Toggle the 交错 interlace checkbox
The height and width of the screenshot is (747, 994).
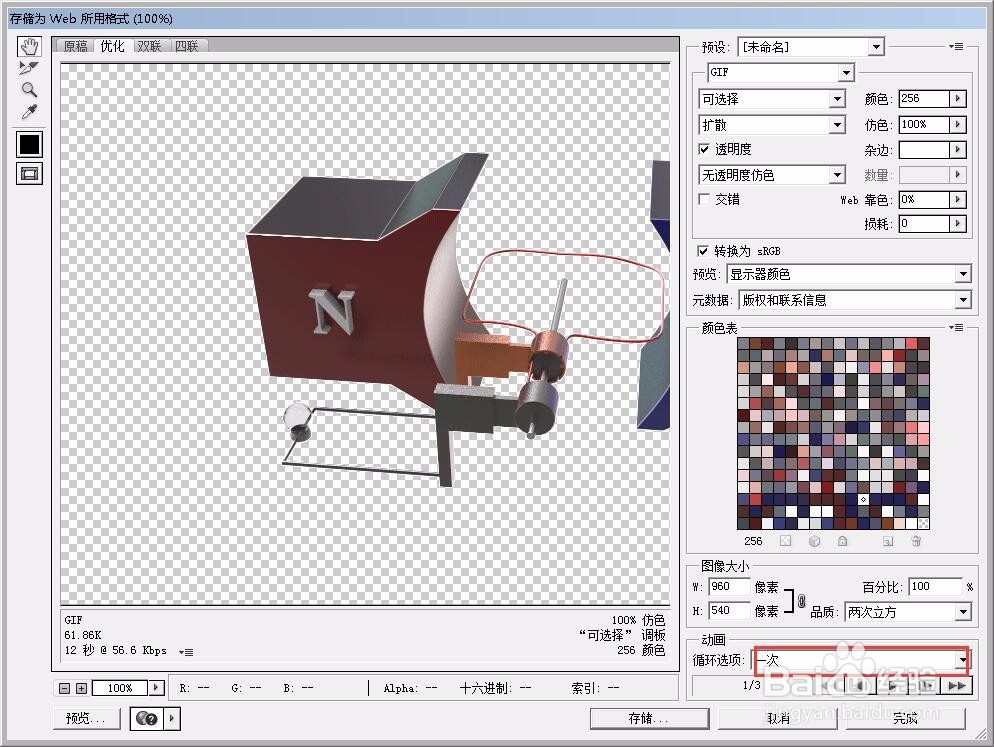(x=705, y=199)
